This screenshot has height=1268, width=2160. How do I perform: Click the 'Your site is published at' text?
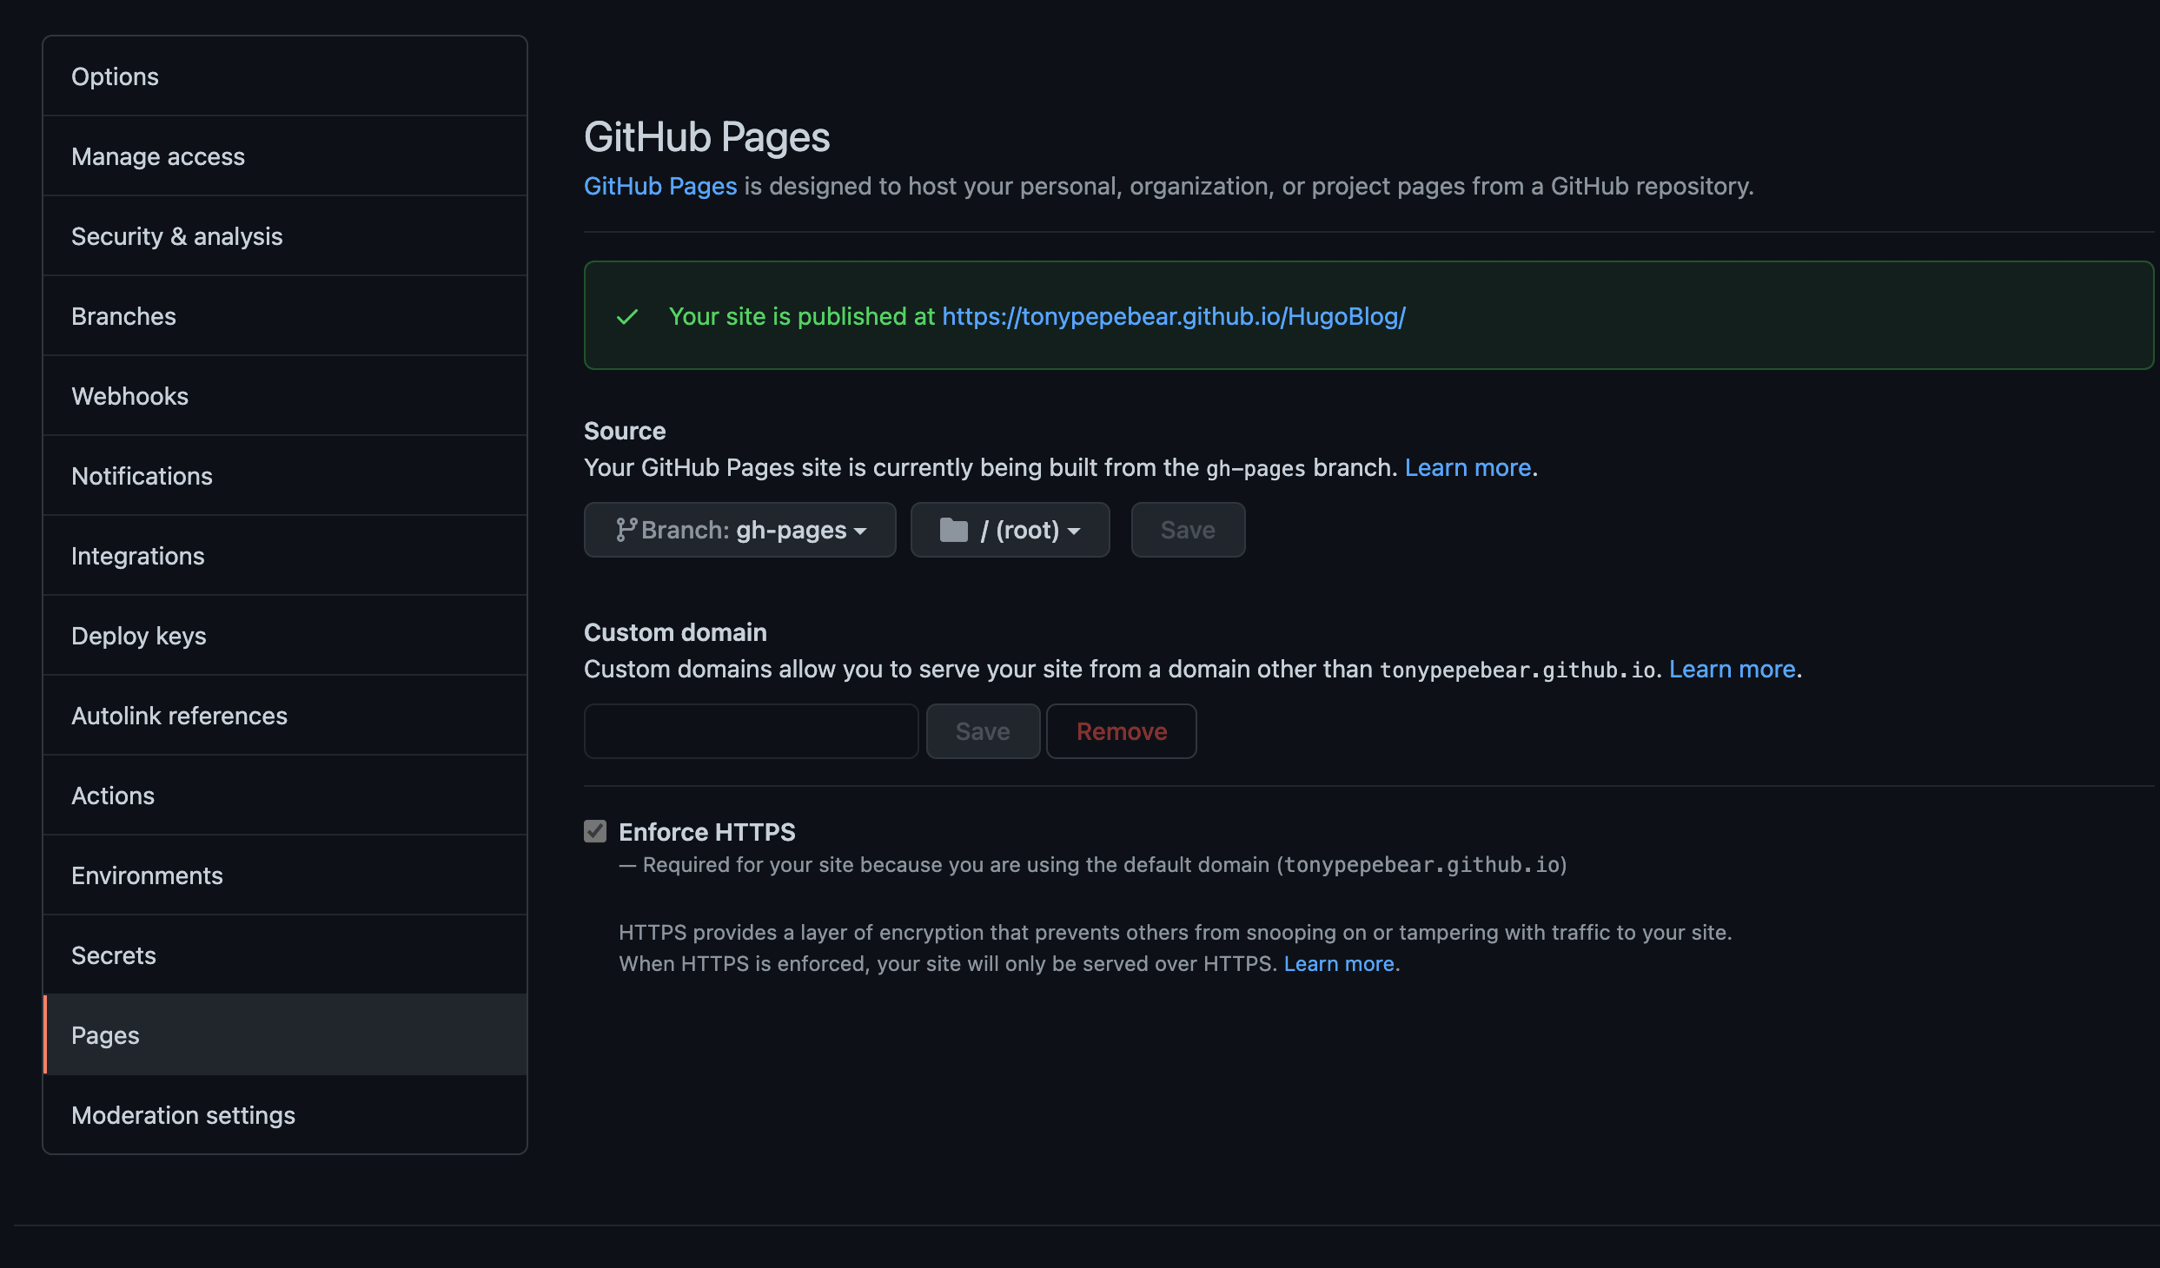[802, 316]
